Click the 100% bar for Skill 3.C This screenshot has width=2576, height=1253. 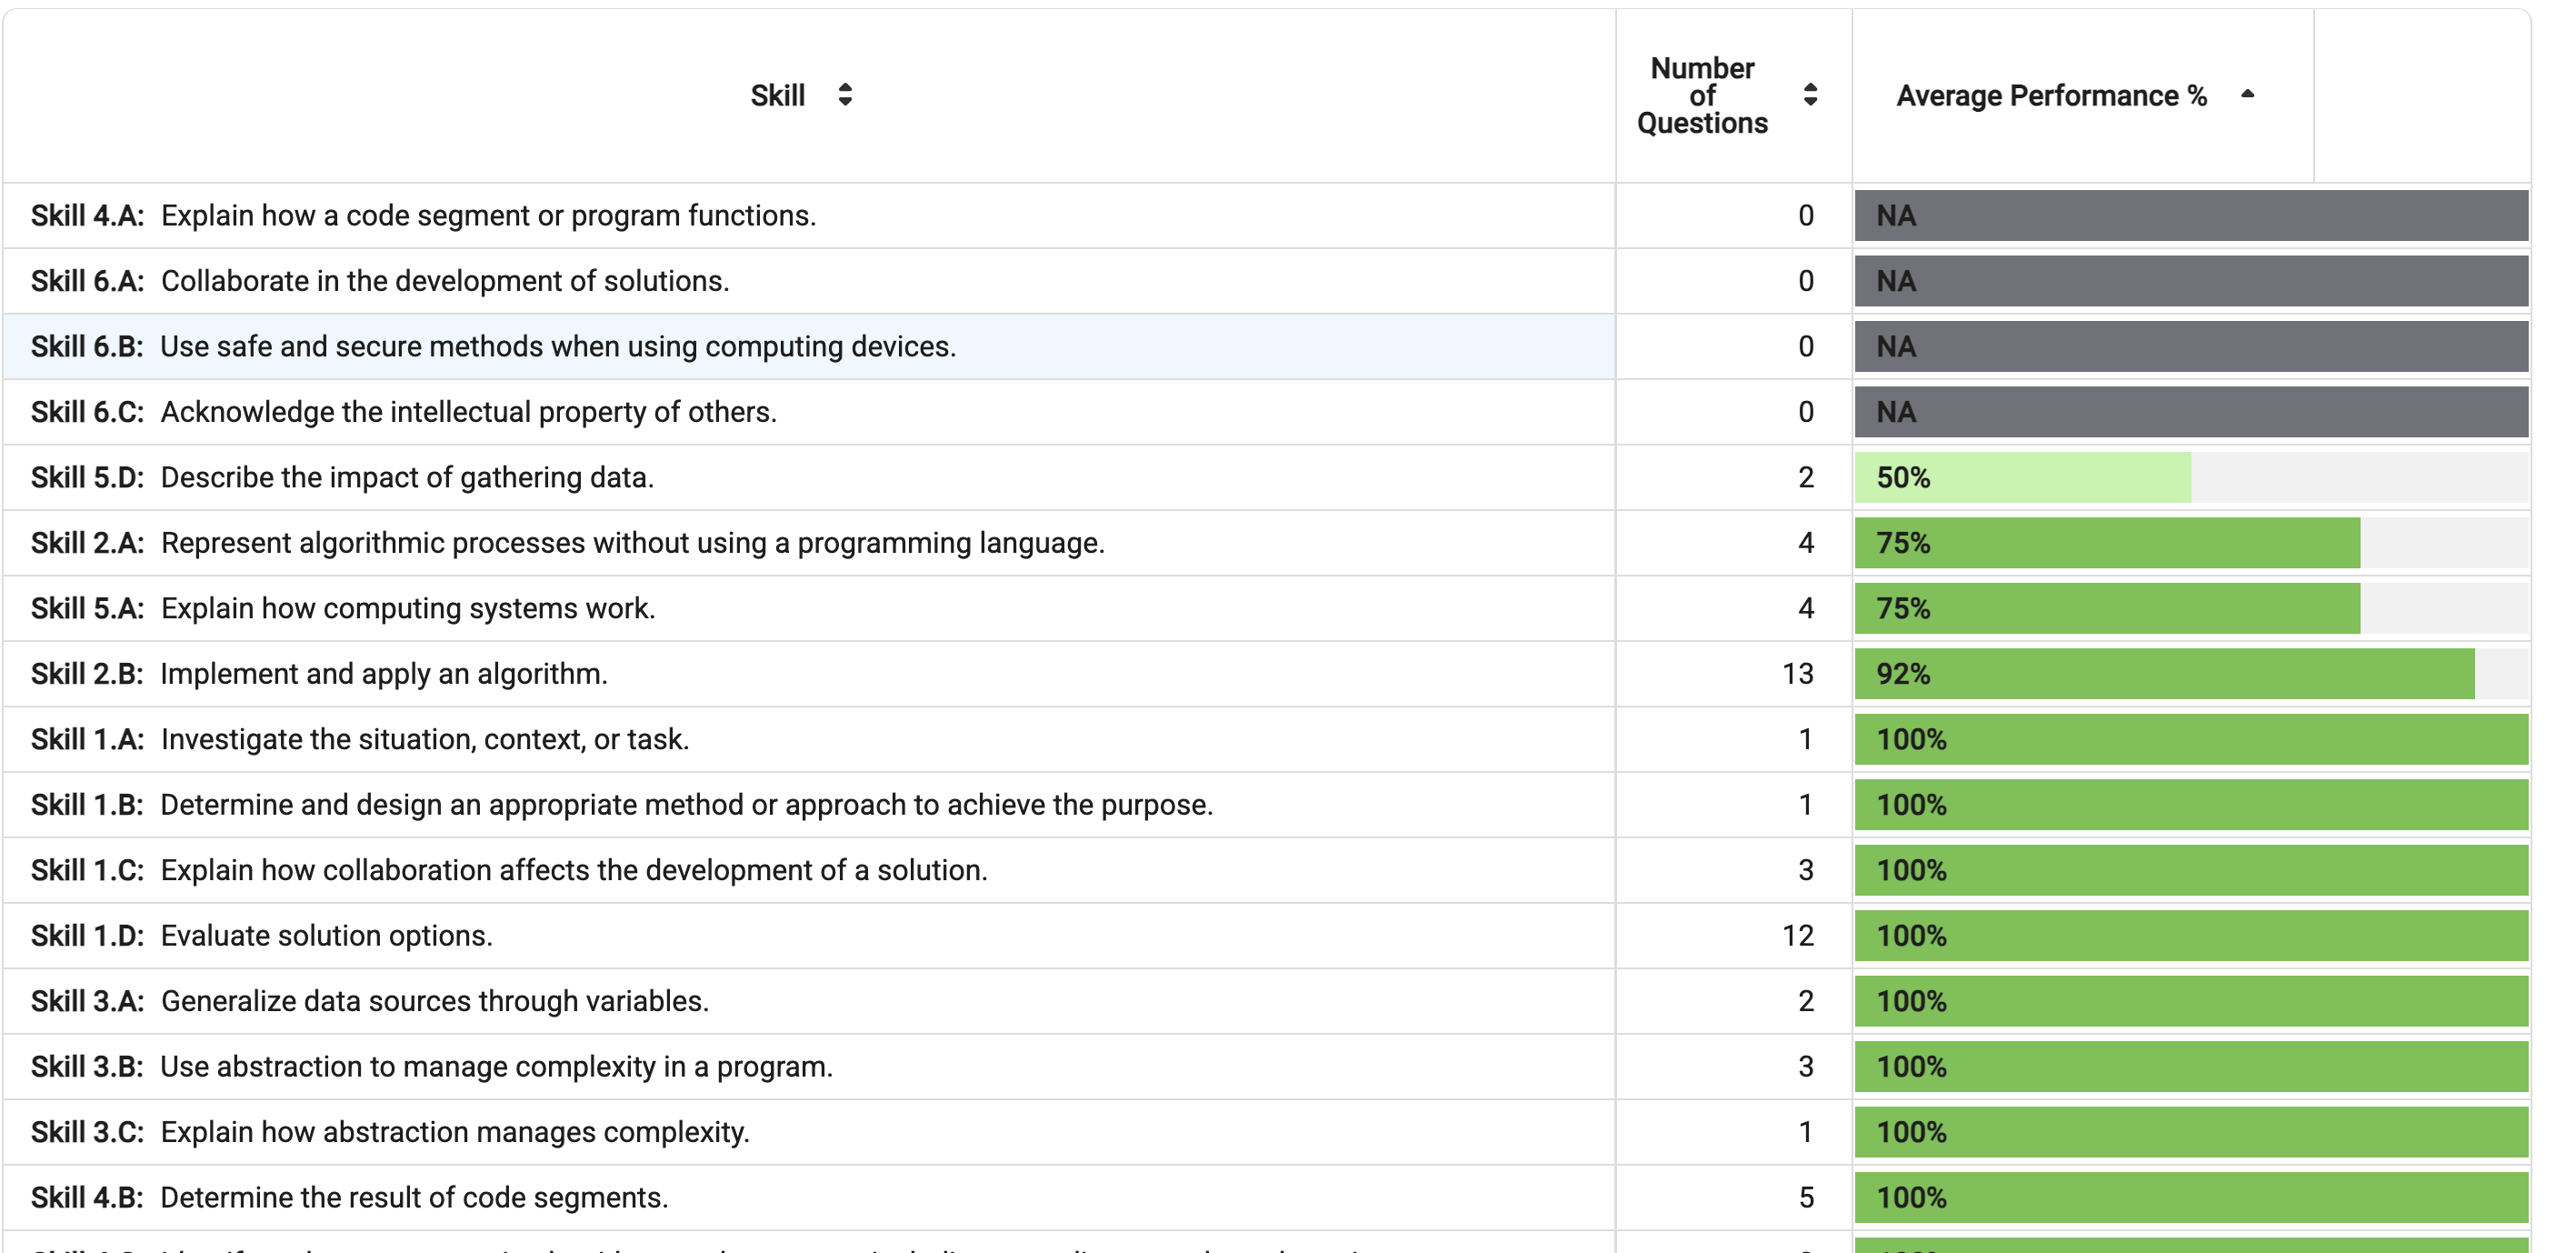point(2191,1133)
